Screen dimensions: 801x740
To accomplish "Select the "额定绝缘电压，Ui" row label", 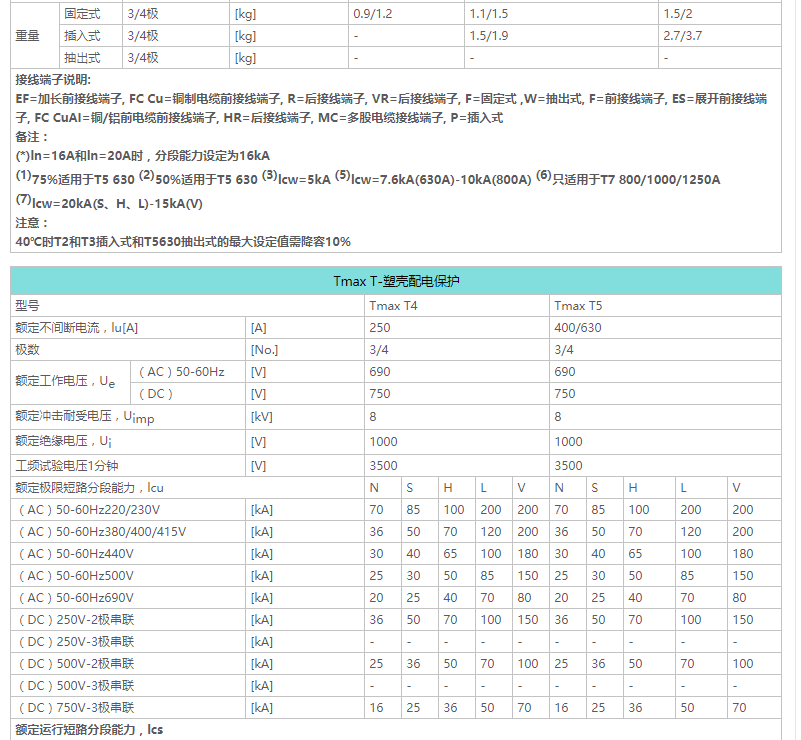I will pos(64,441).
